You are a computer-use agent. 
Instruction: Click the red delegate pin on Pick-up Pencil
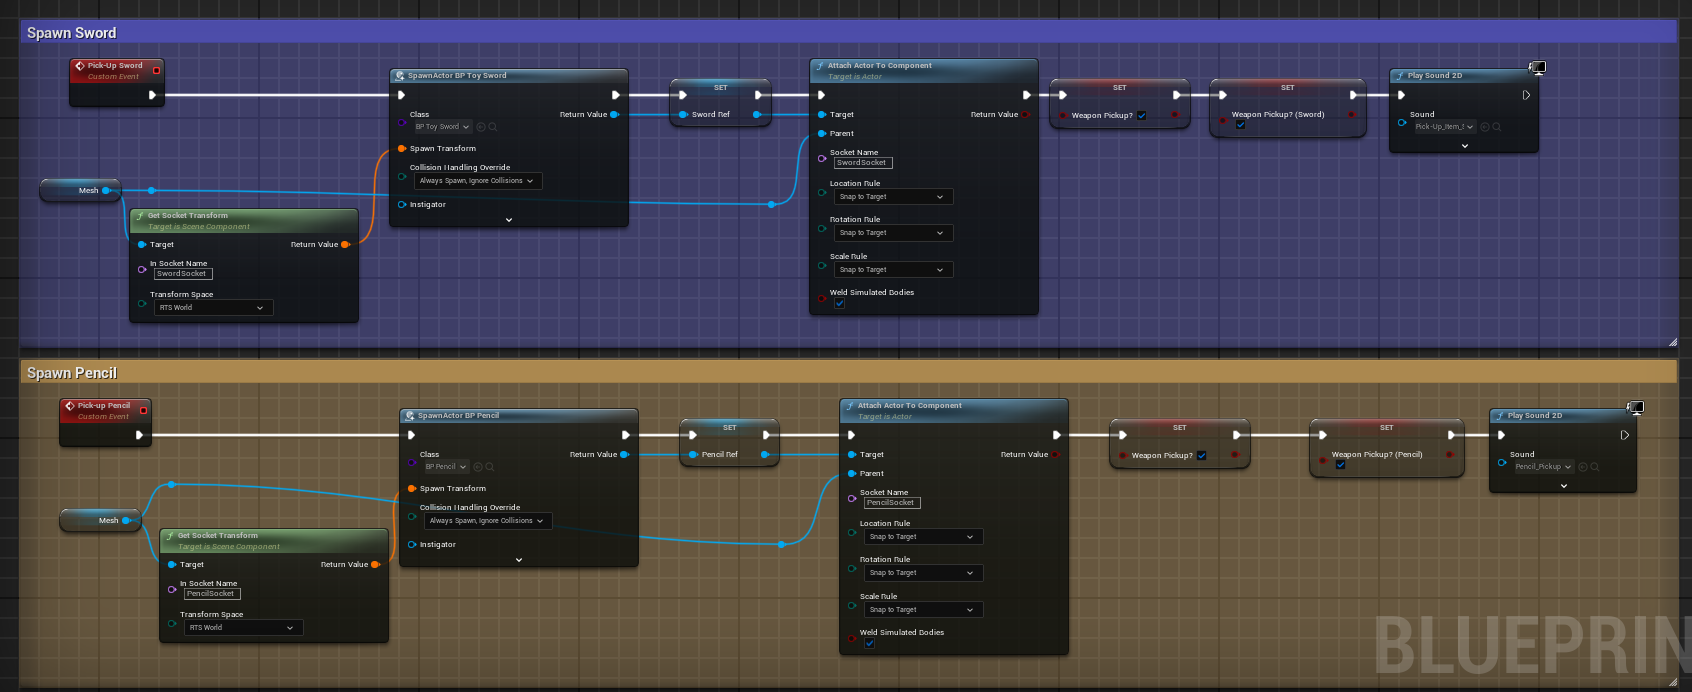pos(143,410)
